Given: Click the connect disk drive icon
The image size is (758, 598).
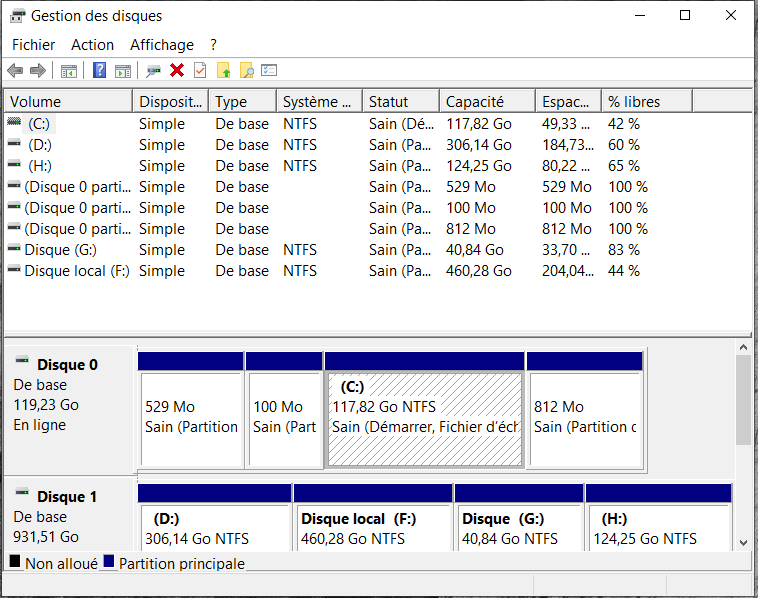Looking at the screenshot, I should (x=154, y=70).
